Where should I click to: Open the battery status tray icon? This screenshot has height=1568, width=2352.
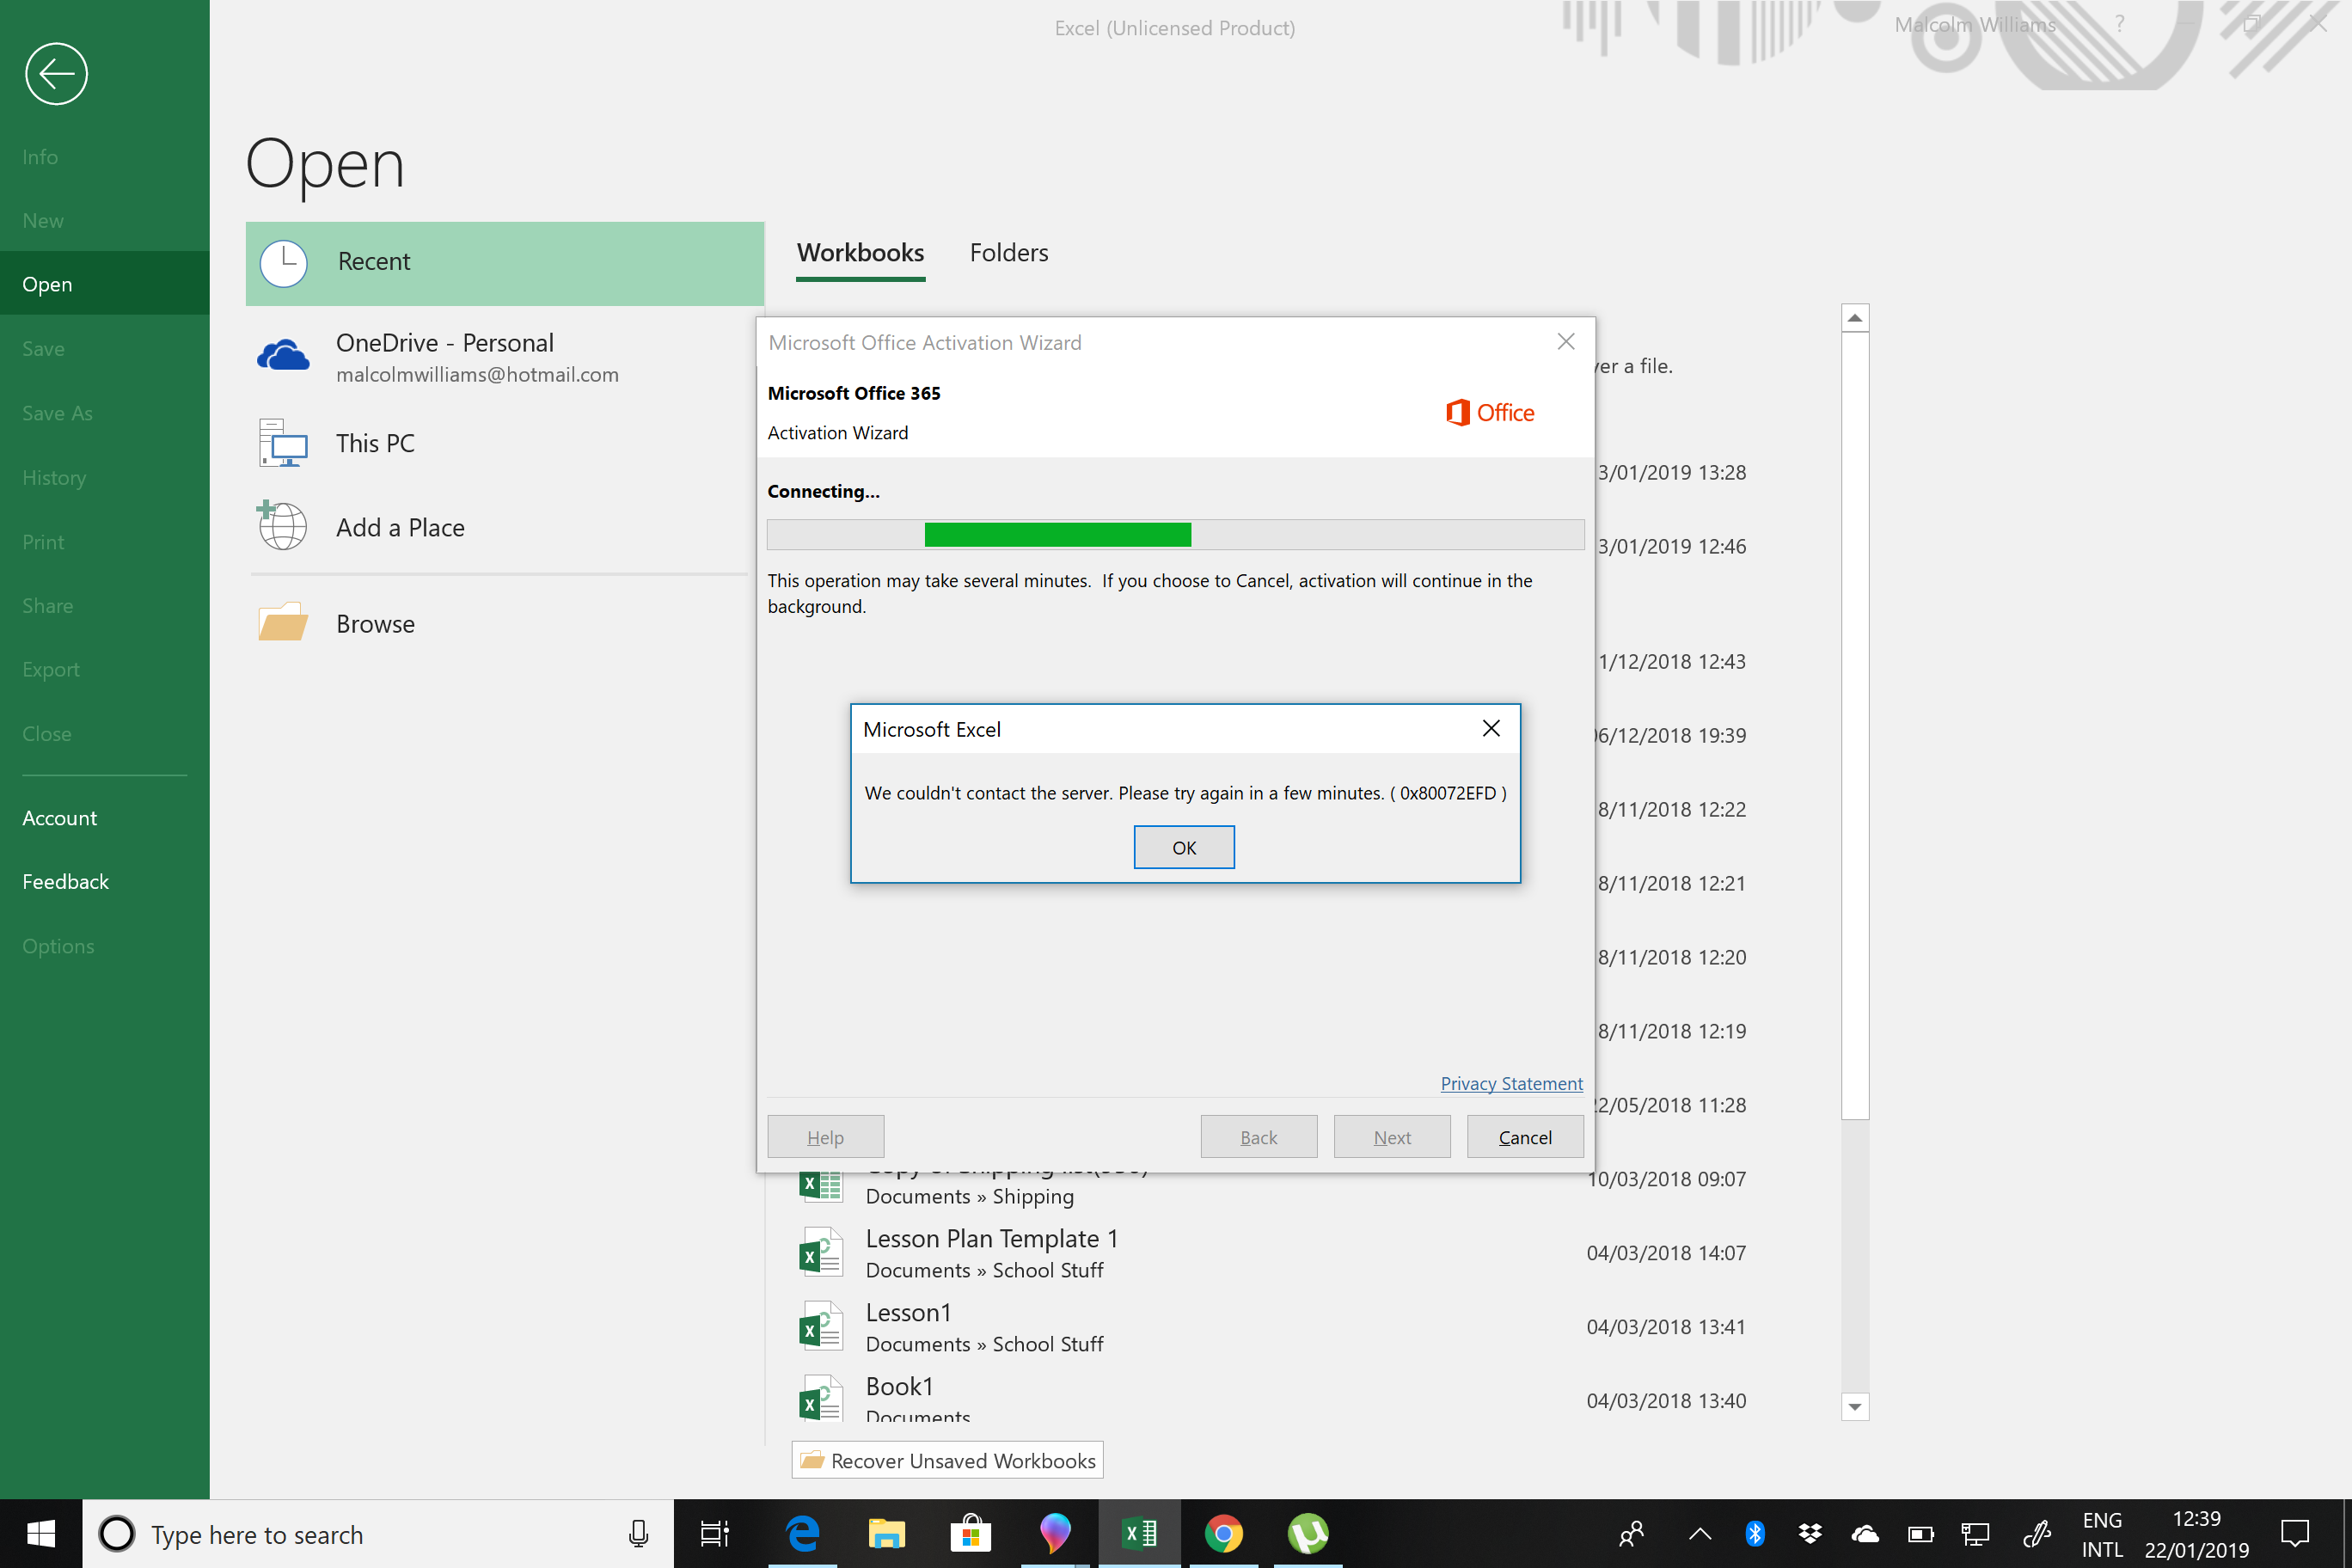coord(1921,1533)
